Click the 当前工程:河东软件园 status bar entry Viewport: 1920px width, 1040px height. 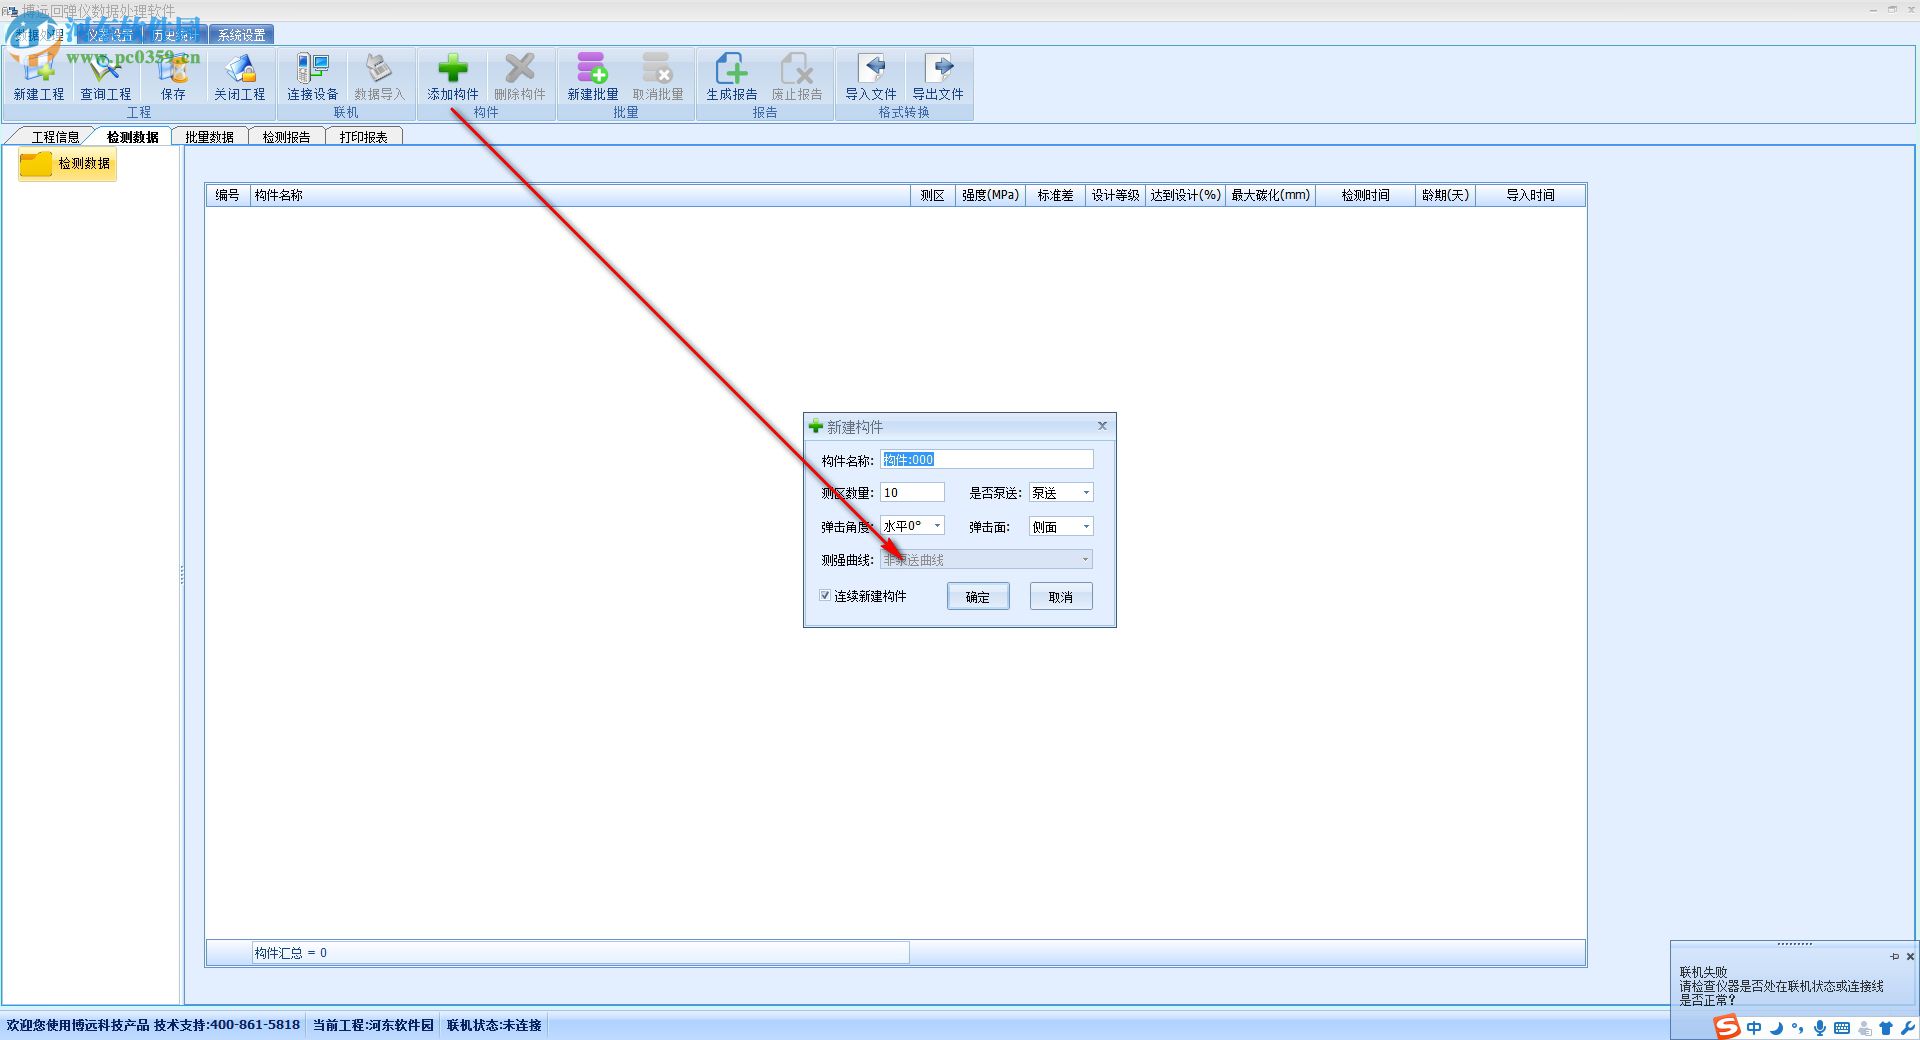click(x=373, y=1025)
